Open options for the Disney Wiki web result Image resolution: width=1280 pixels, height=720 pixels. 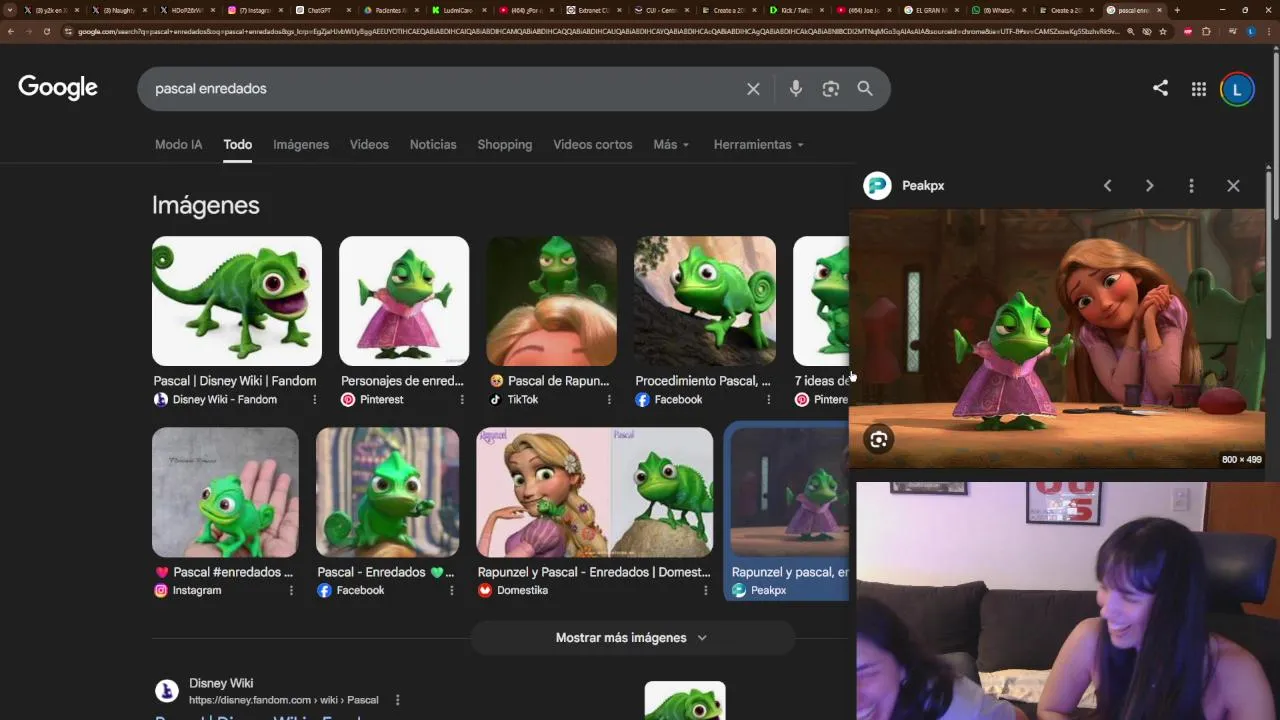pyautogui.click(x=397, y=700)
